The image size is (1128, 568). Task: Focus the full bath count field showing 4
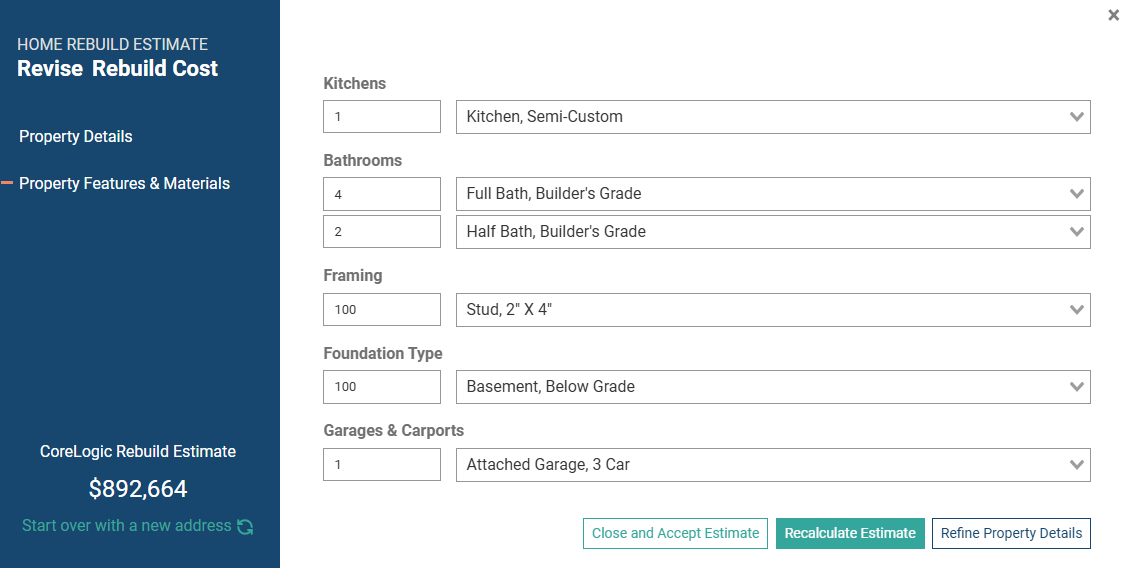(382, 194)
